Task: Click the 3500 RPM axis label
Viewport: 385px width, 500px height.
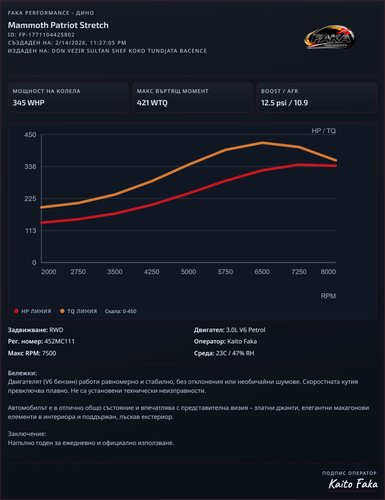Action: [x=115, y=272]
